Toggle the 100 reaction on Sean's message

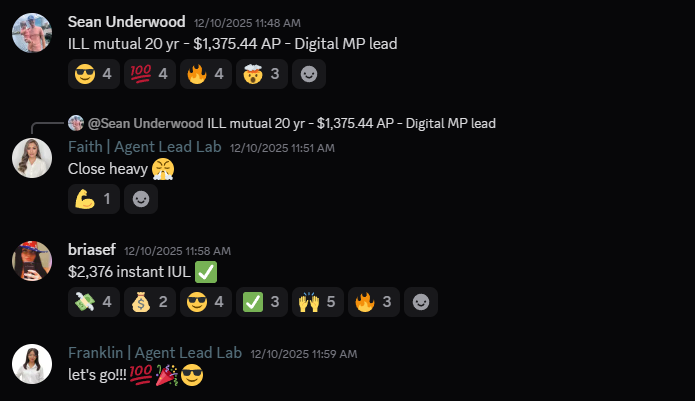149,74
